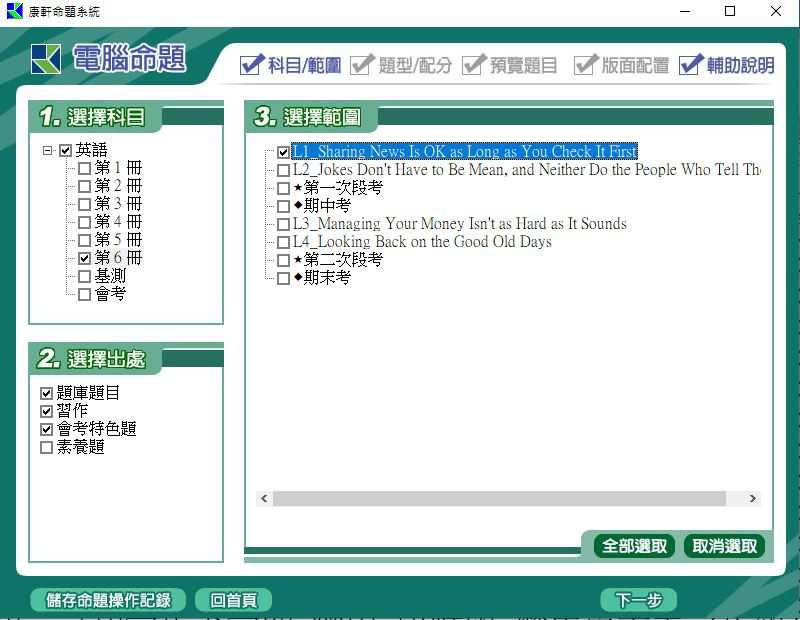The image size is (800, 620).
Task: Open the 預覽題目 step tab
Action: pyautogui.click(x=509, y=65)
